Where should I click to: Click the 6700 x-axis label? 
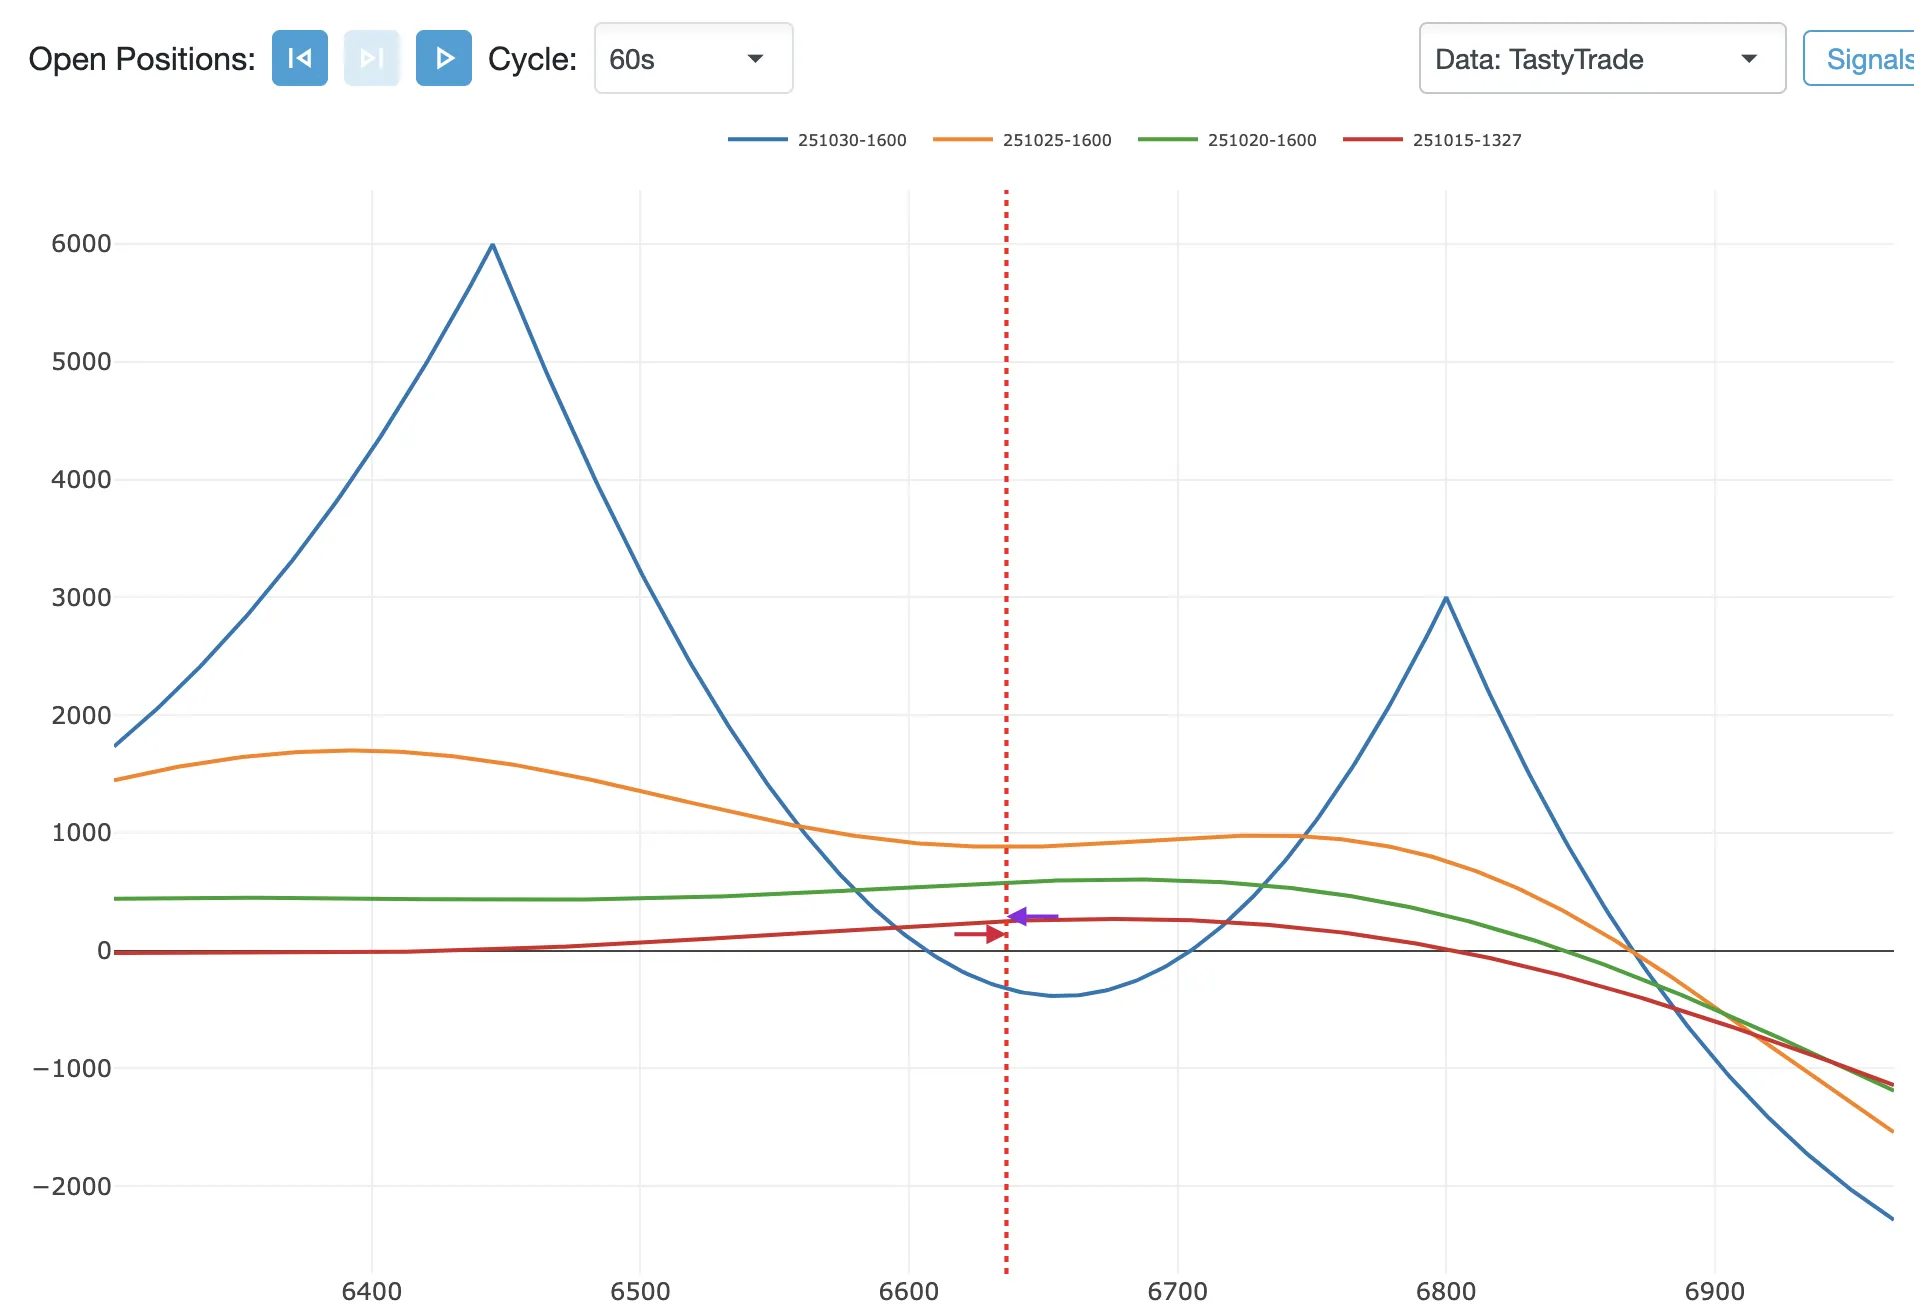[1177, 1291]
